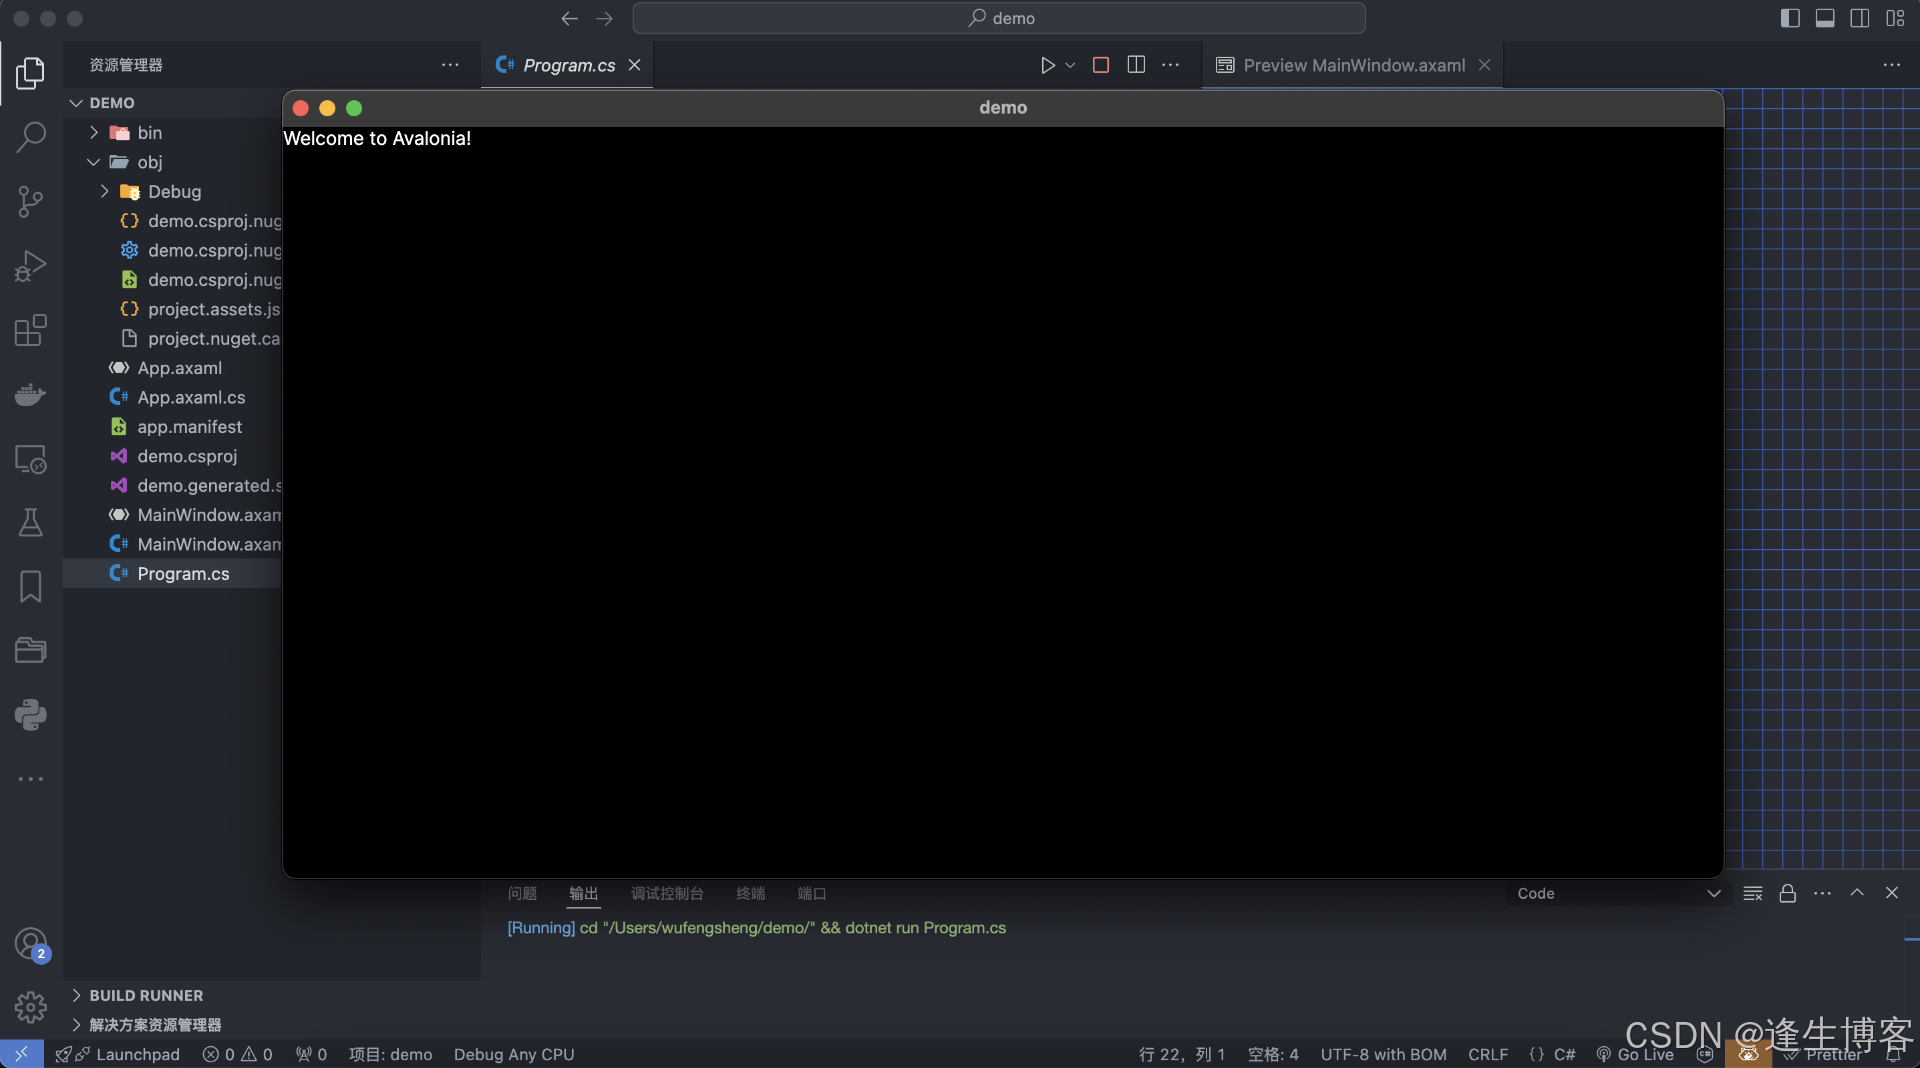The image size is (1920, 1068).
Task: Open the Accounts menu
Action: click(30, 943)
